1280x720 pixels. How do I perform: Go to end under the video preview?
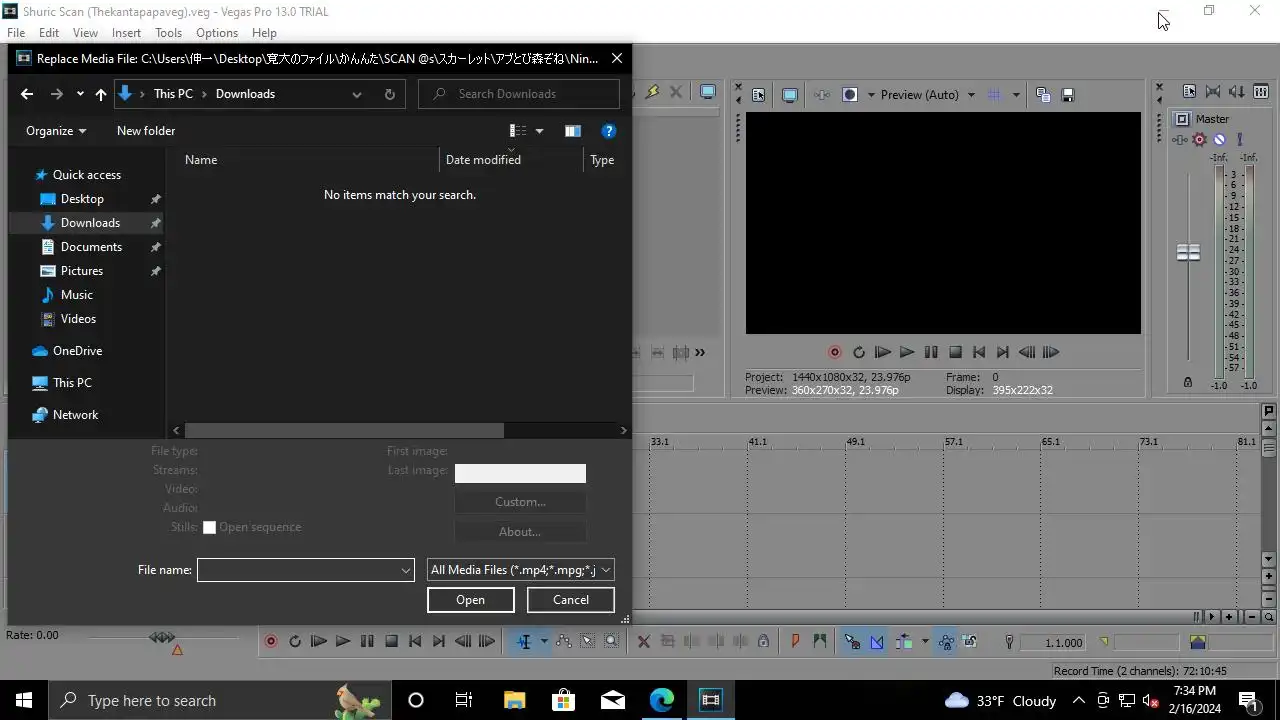point(1003,352)
